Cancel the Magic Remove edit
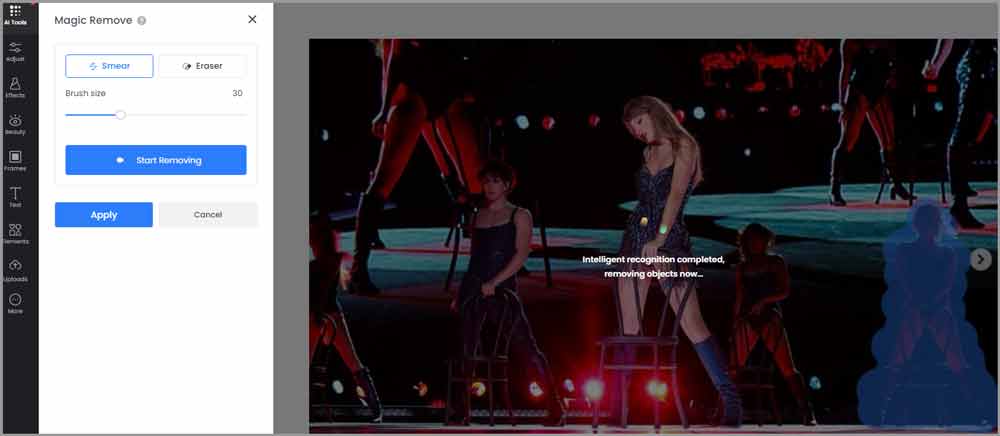Viewport: 1000px width, 436px height. [208, 215]
